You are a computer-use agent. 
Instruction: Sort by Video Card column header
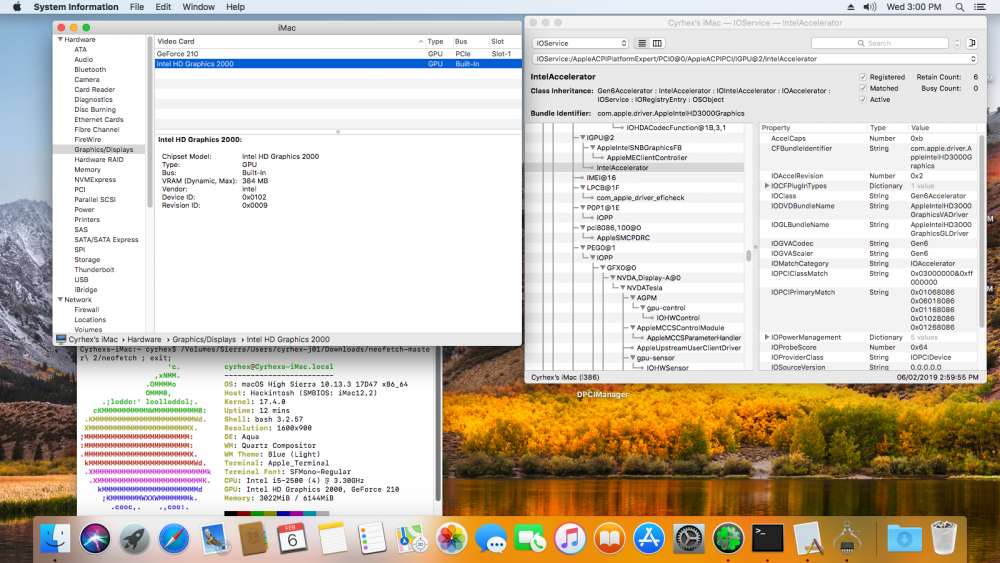(x=290, y=41)
